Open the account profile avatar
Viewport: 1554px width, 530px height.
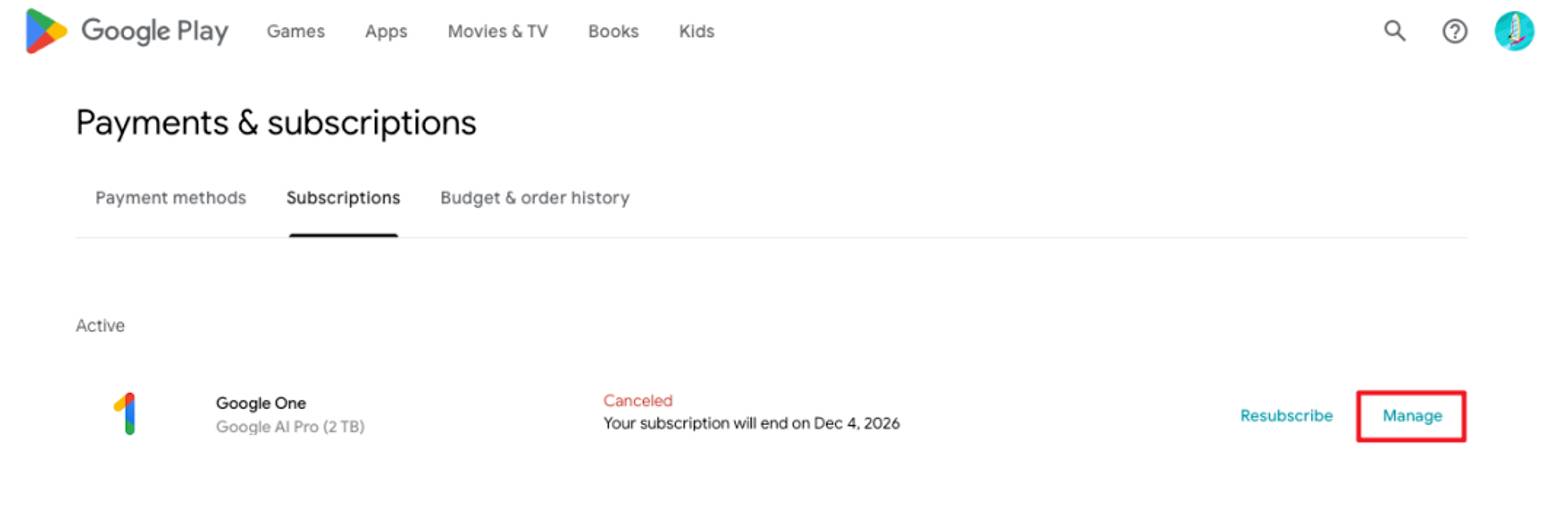pos(1513,31)
